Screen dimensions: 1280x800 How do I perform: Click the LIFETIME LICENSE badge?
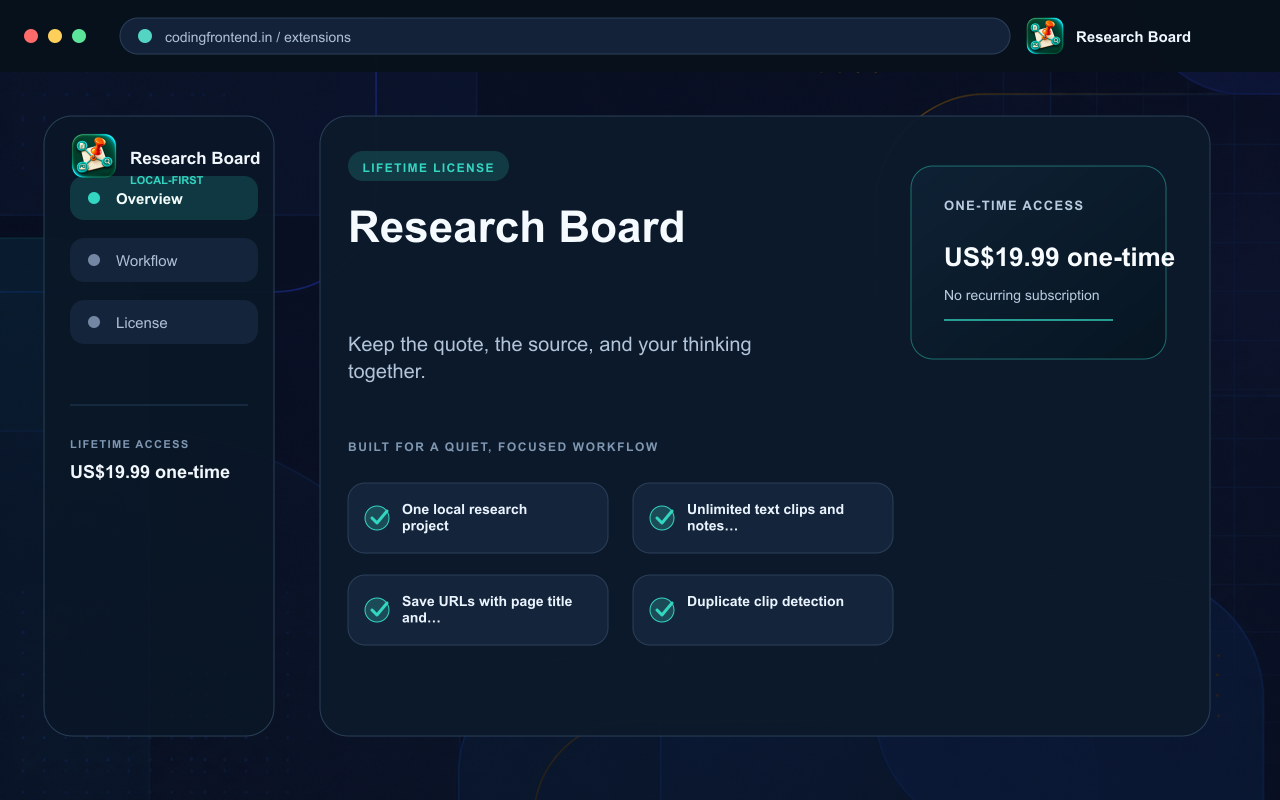(428, 167)
